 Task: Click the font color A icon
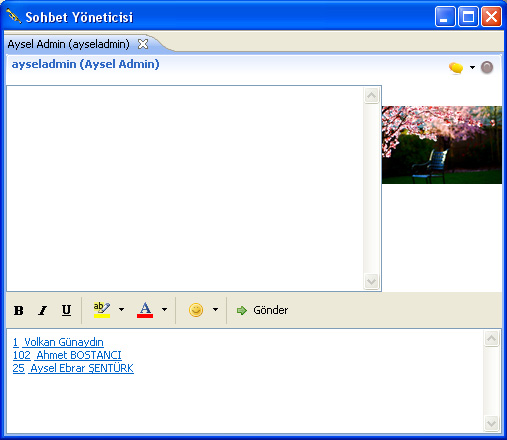tap(145, 310)
